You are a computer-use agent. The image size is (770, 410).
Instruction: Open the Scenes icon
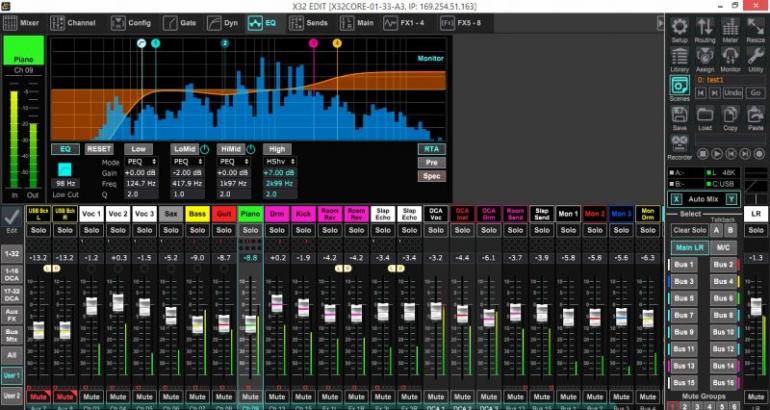[680, 85]
